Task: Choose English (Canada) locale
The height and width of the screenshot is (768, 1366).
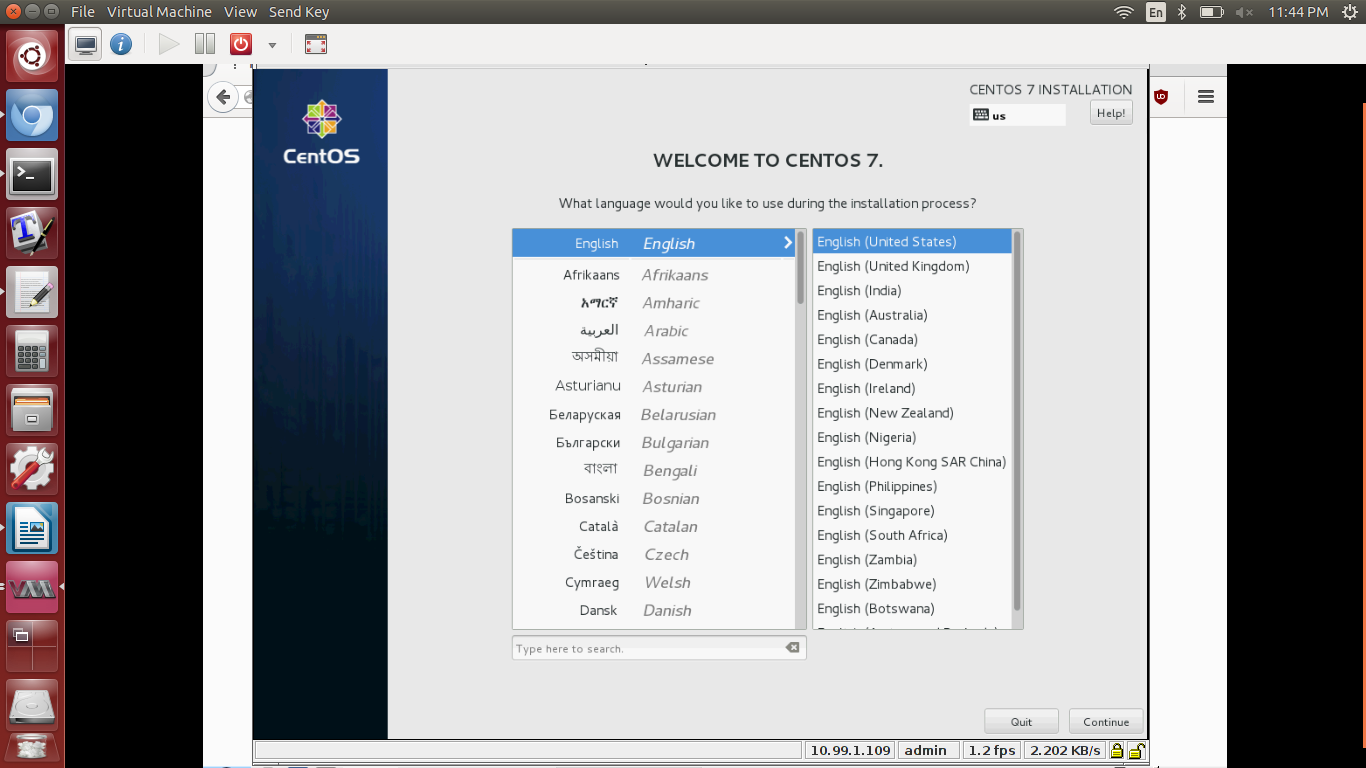Action: (912, 340)
